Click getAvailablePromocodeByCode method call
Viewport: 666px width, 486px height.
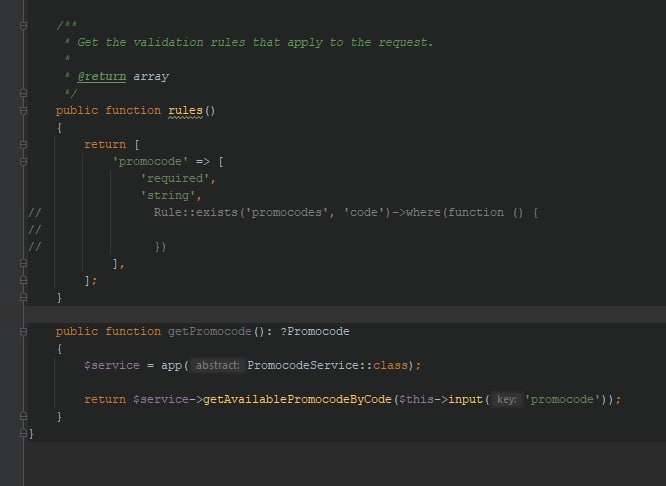coord(297,400)
